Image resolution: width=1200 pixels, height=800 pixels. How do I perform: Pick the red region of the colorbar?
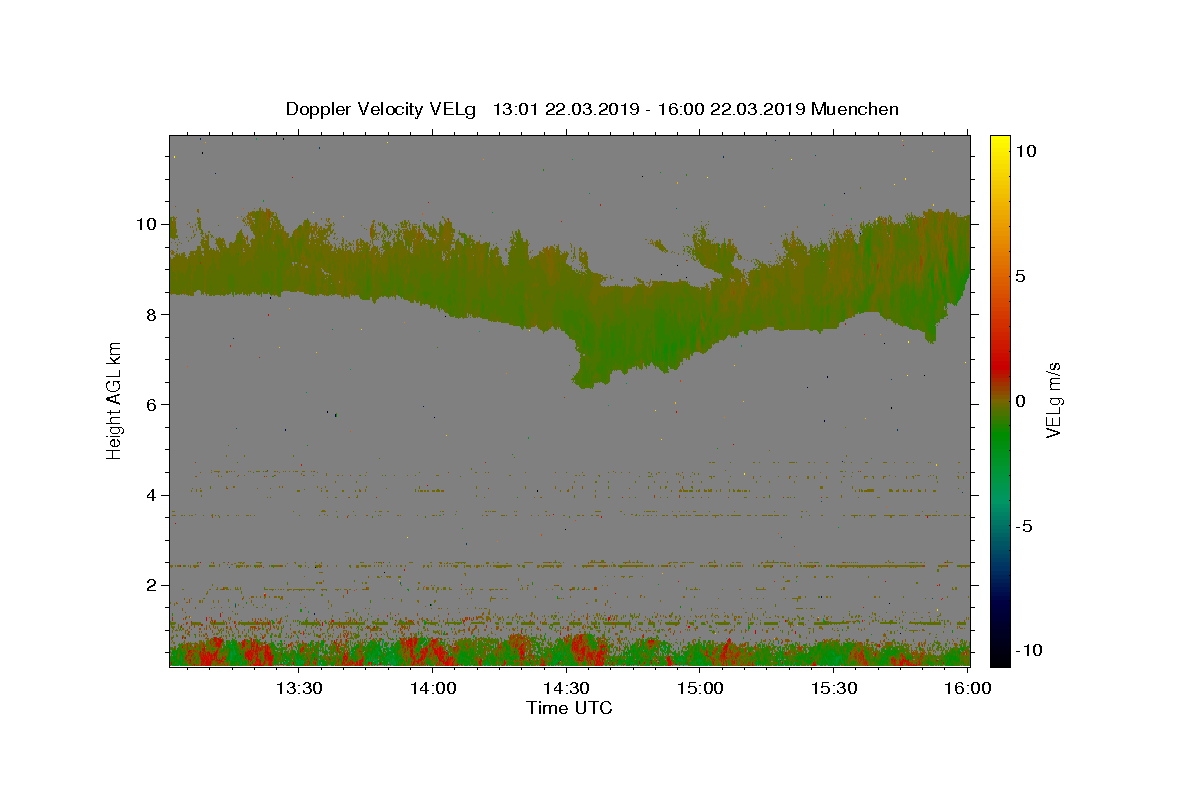(x=999, y=365)
